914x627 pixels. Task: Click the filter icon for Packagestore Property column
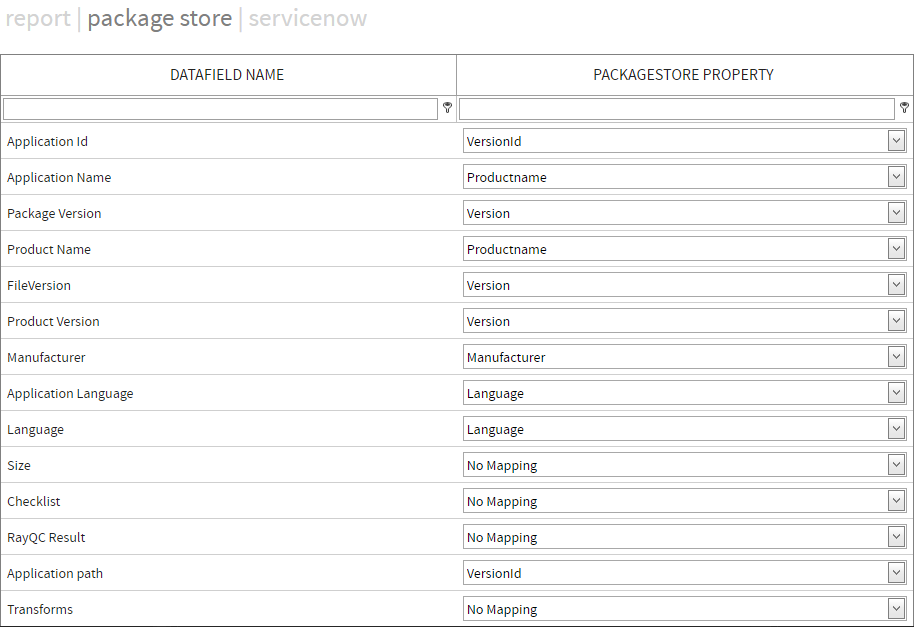(x=904, y=108)
